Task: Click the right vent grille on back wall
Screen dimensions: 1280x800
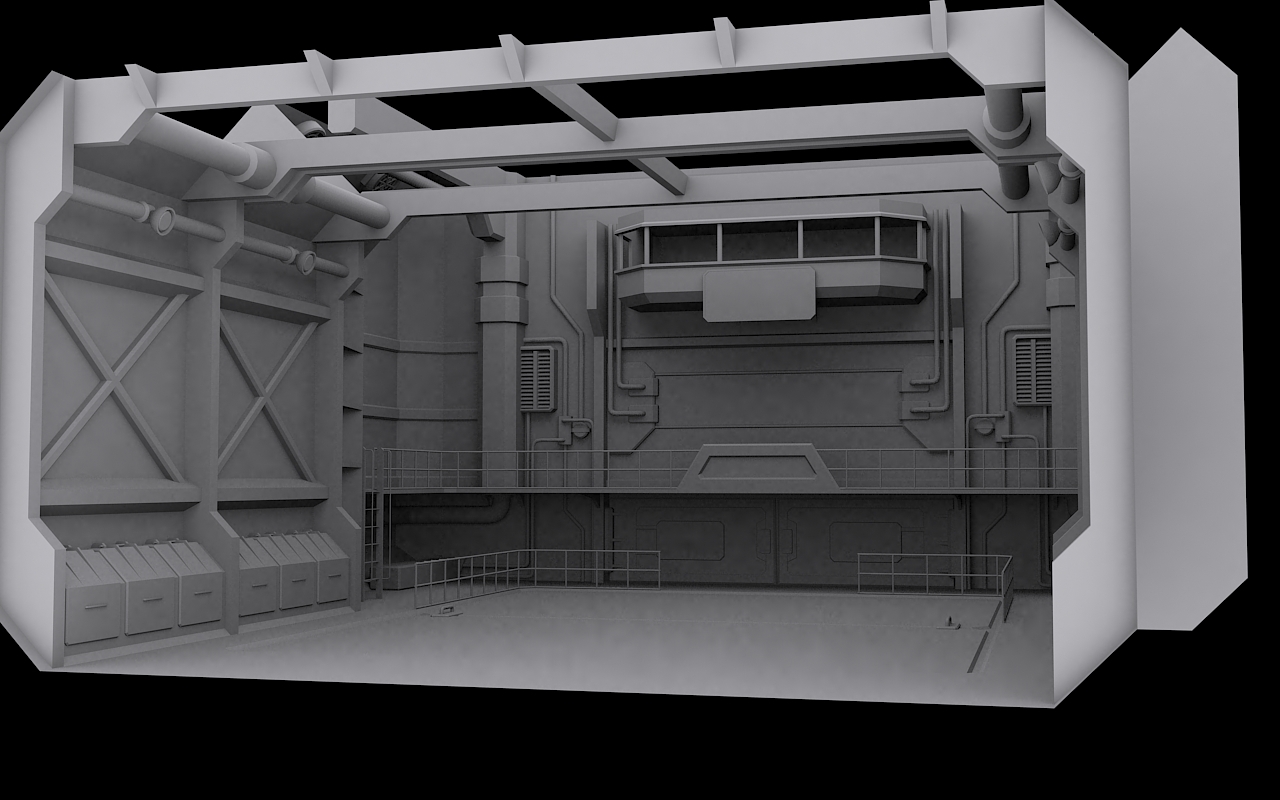Action: 1032,370
